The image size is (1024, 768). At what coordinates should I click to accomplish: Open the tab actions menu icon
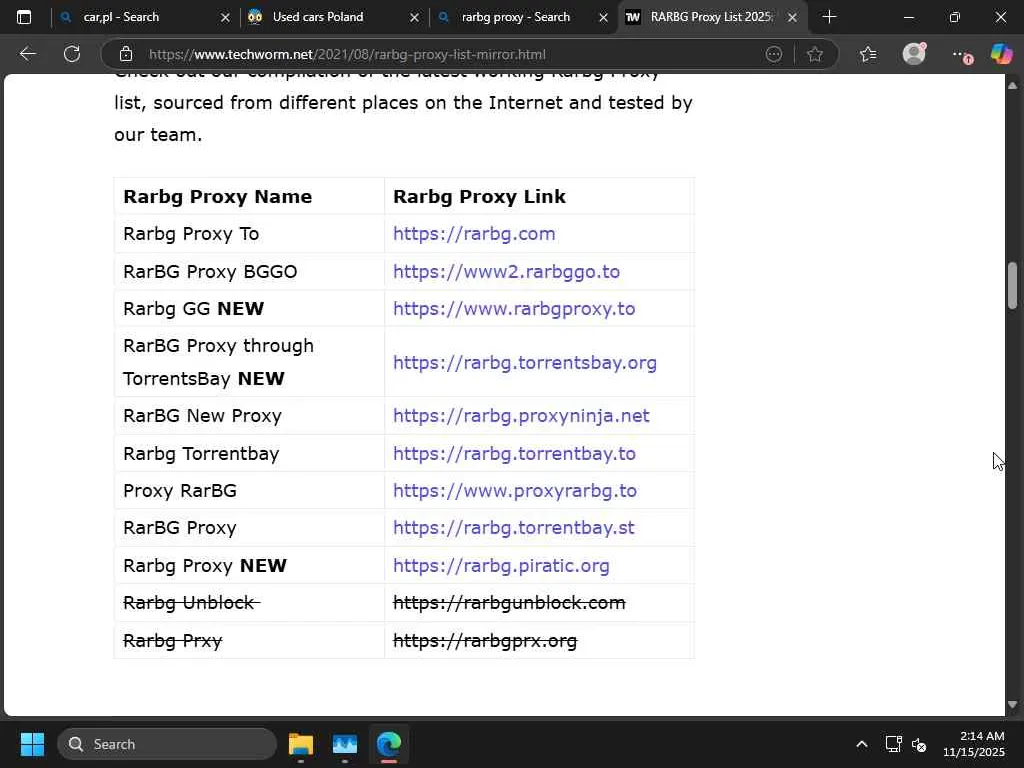point(24,17)
